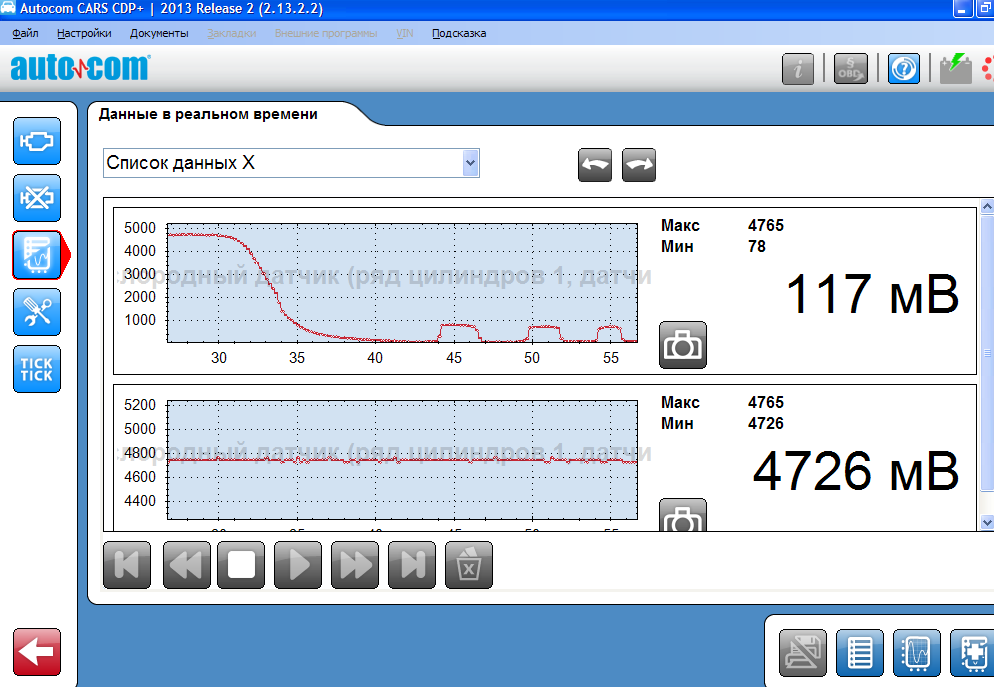
Task: Rewind the data playback
Action: 184,565
